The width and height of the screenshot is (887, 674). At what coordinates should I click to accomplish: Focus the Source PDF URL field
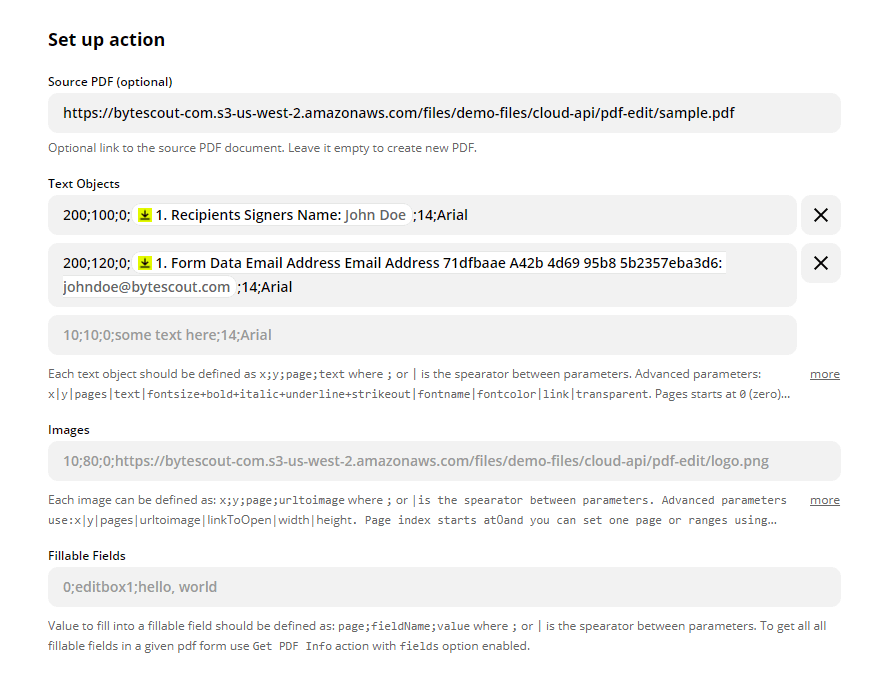tap(444, 113)
